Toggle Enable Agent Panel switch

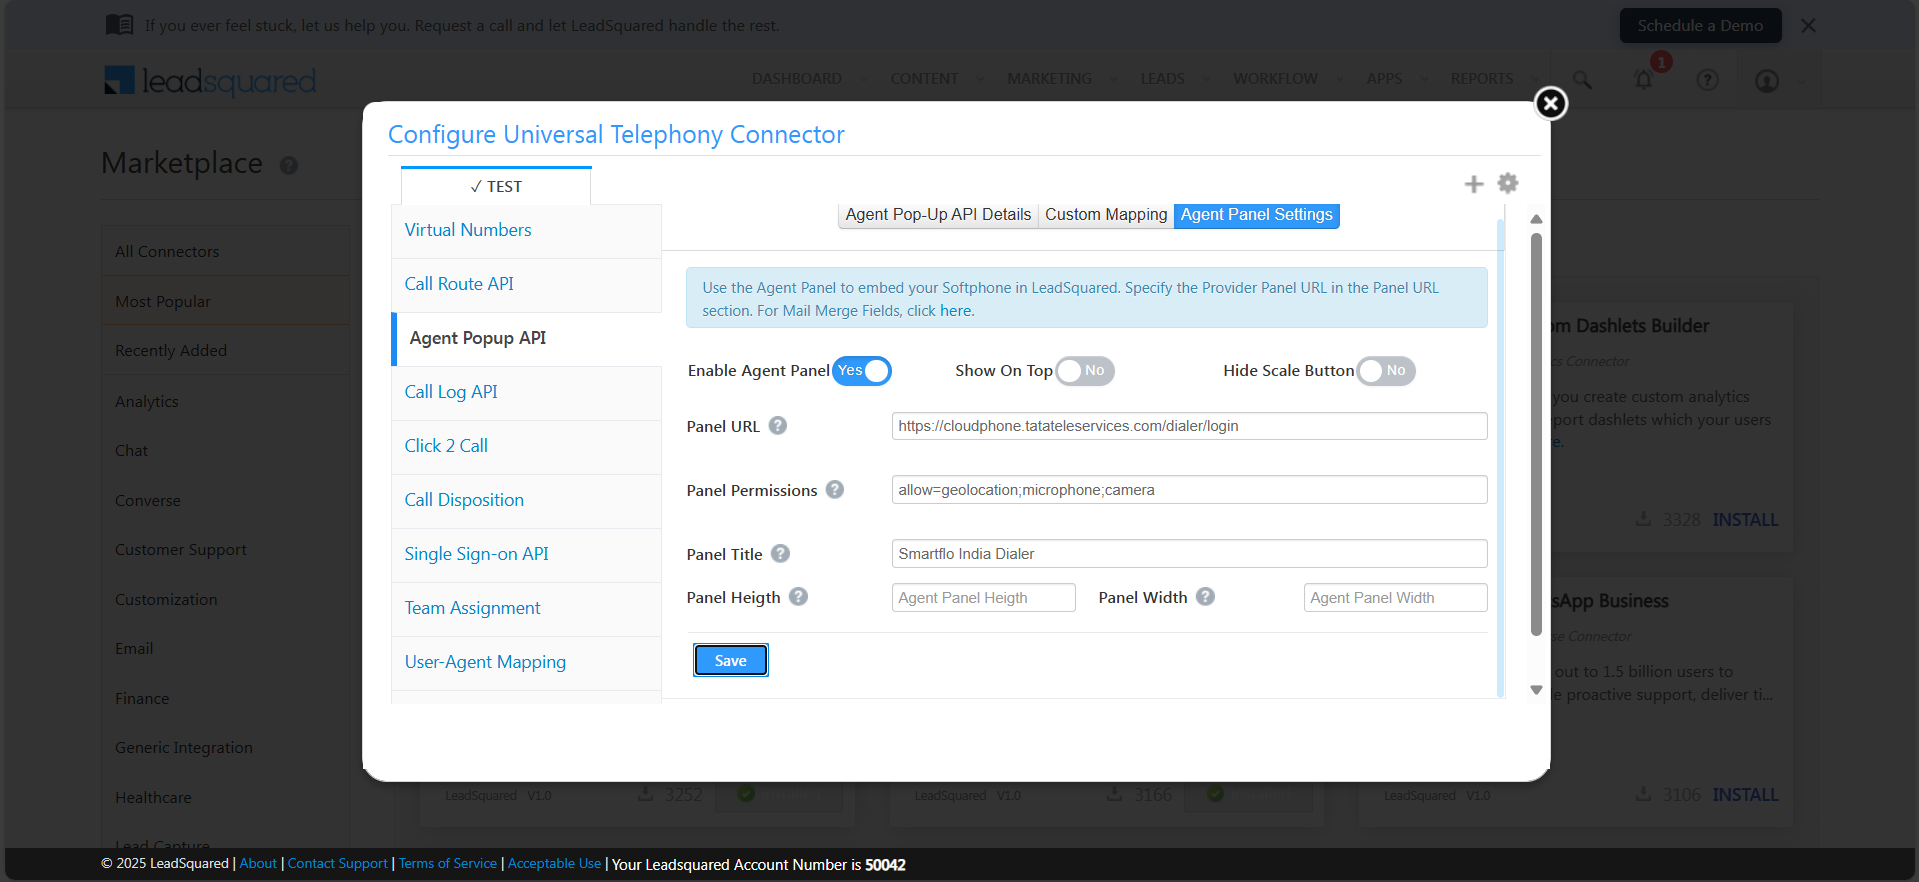pos(861,371)
